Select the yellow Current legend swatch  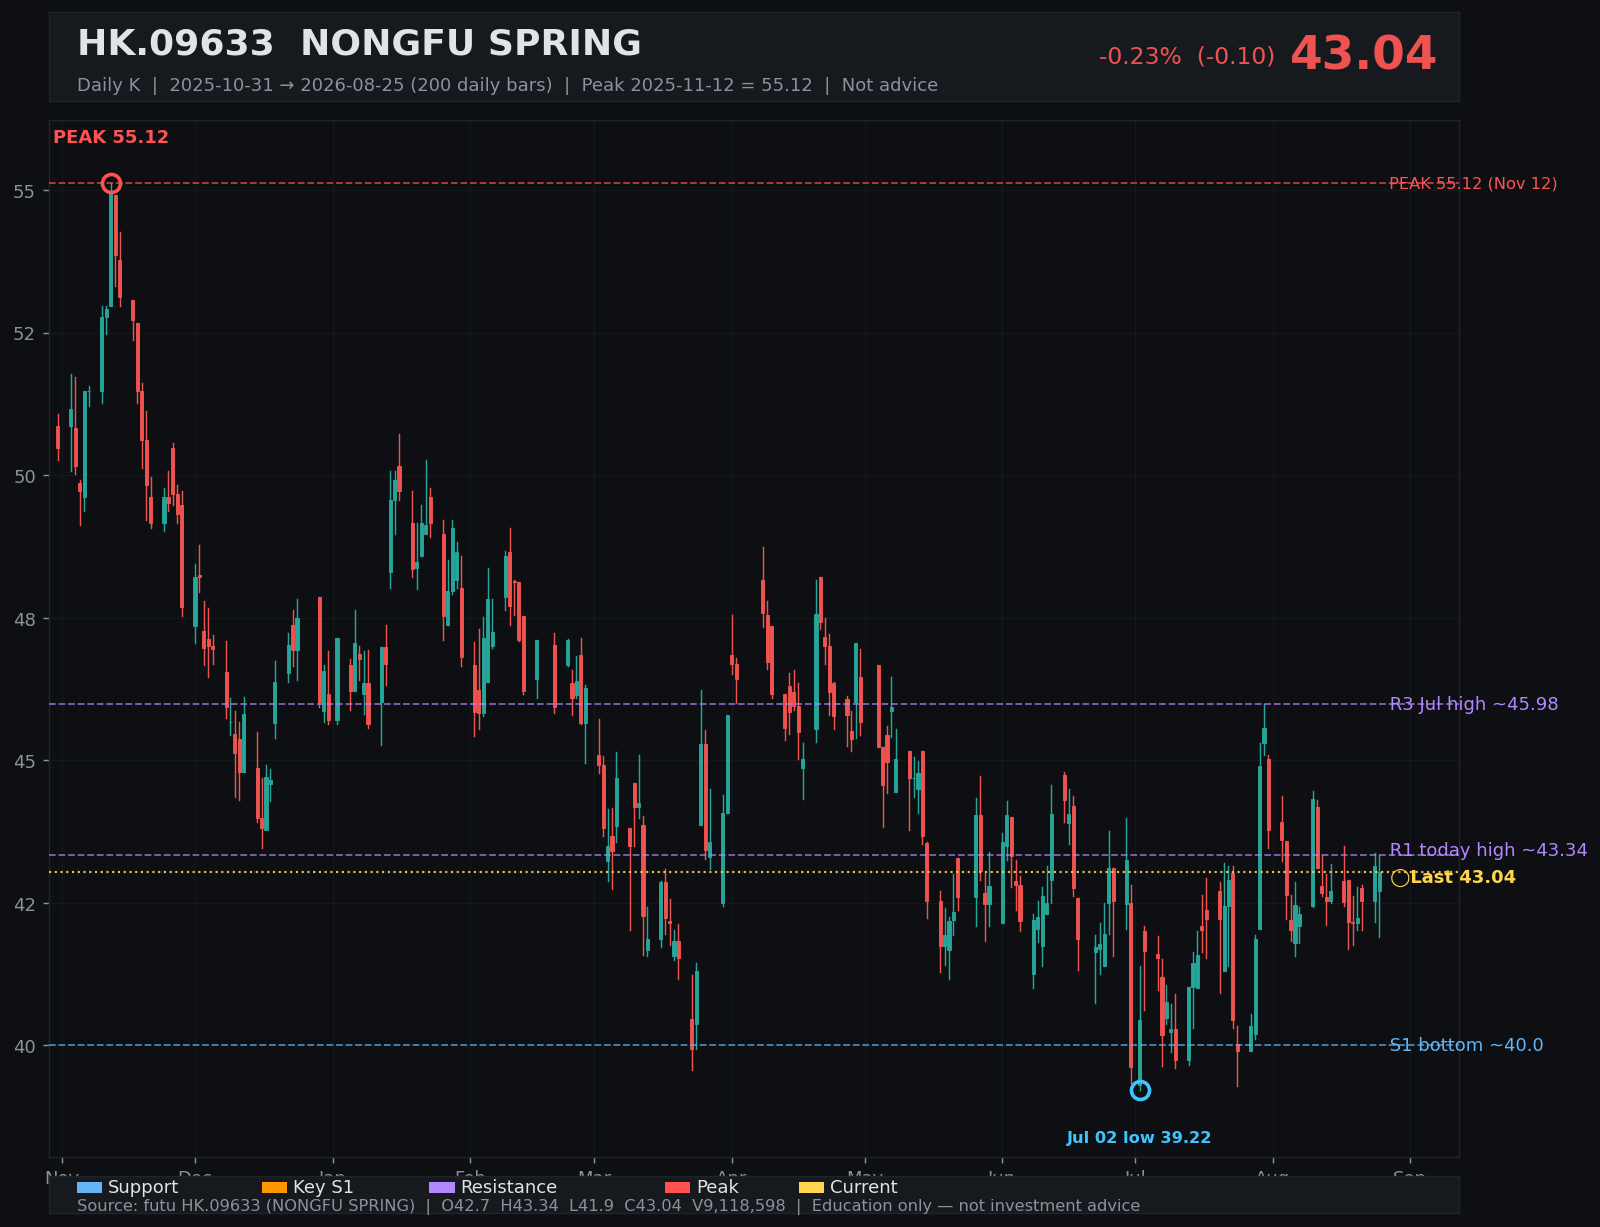point(812,1188)
